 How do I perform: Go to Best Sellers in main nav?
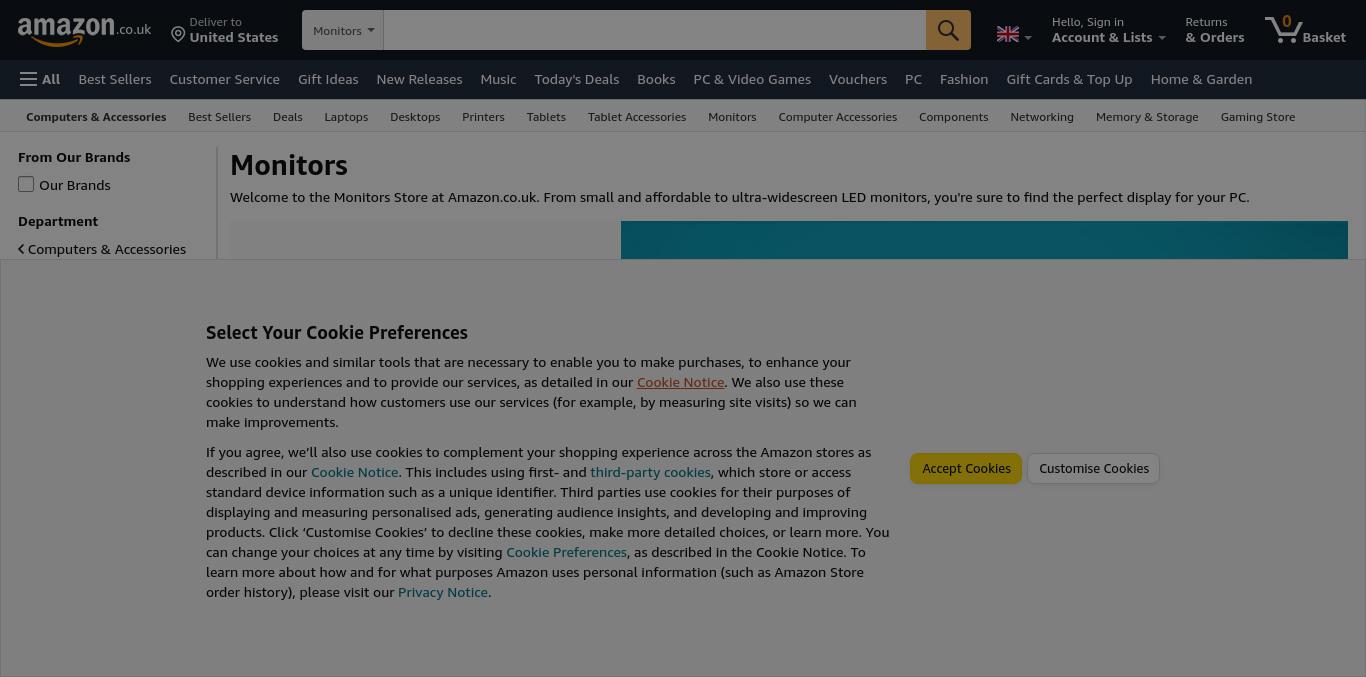click(115, 79)
